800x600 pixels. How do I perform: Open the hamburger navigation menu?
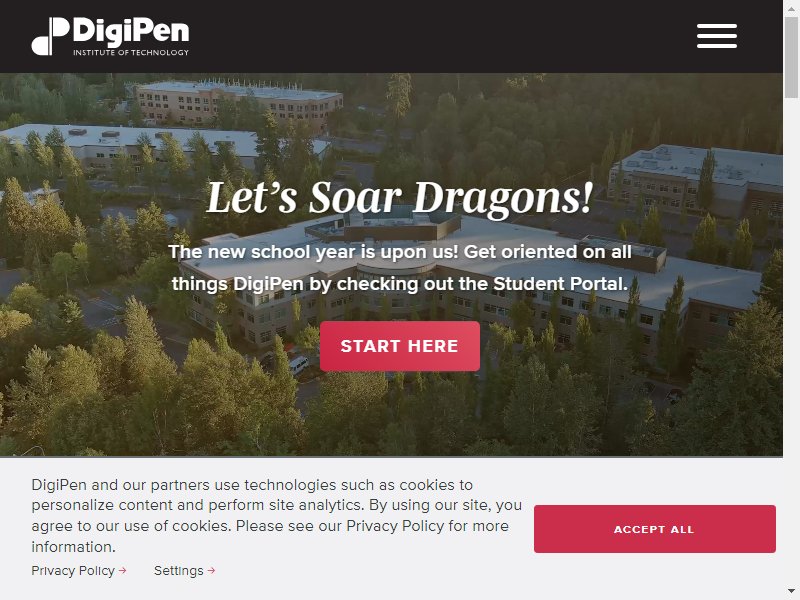tap(717, 36)
